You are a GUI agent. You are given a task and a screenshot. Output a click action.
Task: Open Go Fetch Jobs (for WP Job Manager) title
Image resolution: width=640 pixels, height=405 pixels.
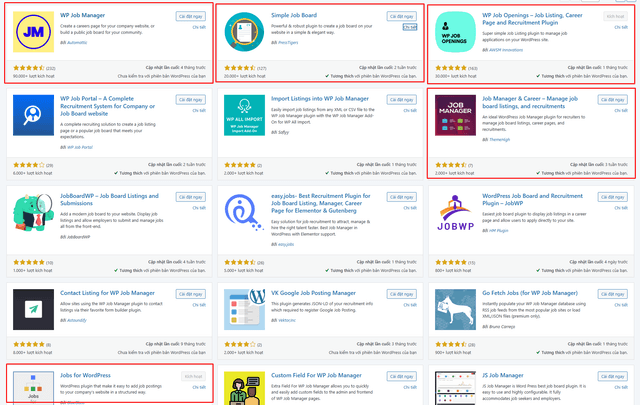pos(530,293)
